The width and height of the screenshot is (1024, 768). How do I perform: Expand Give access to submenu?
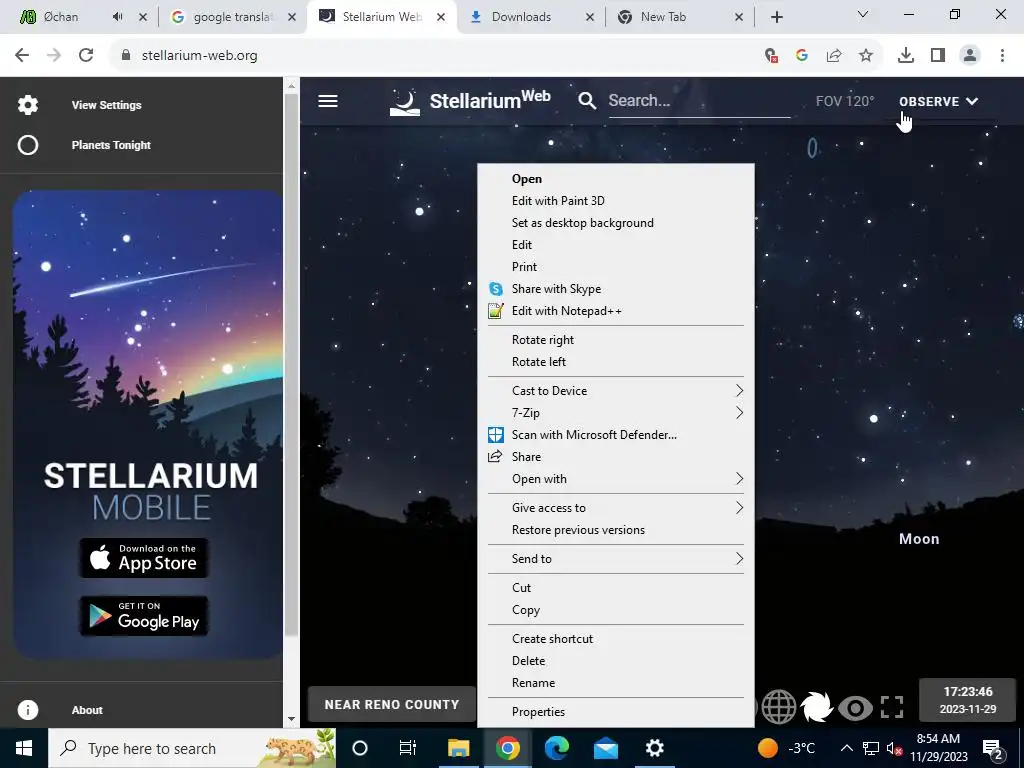pyautogui.click(x=739, y=507)
